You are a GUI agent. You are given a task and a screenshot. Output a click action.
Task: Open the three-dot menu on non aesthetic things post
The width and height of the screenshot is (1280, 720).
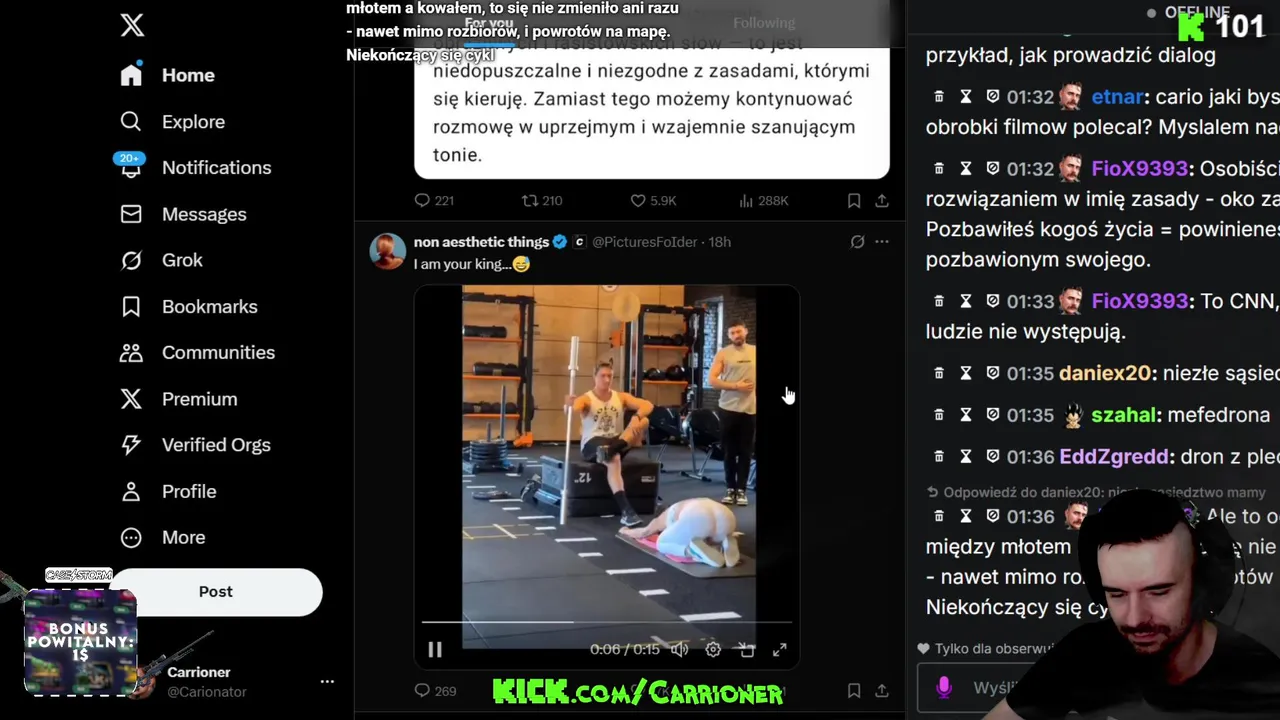point(882,242)
